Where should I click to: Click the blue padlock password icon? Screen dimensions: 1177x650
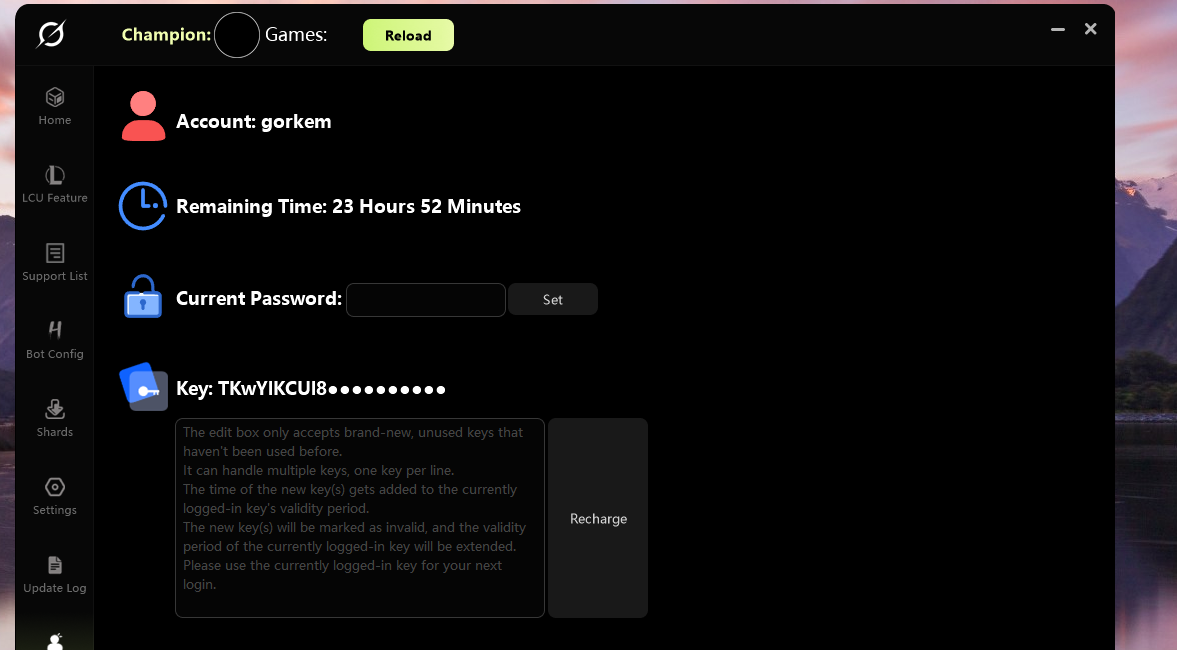point(143,297)
